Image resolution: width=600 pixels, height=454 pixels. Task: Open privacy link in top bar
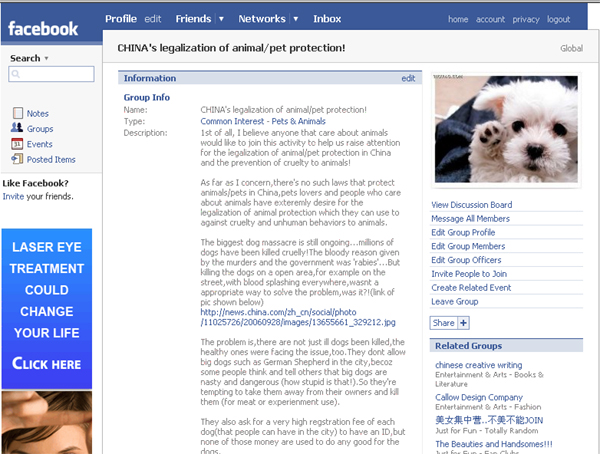click(526, 19)
